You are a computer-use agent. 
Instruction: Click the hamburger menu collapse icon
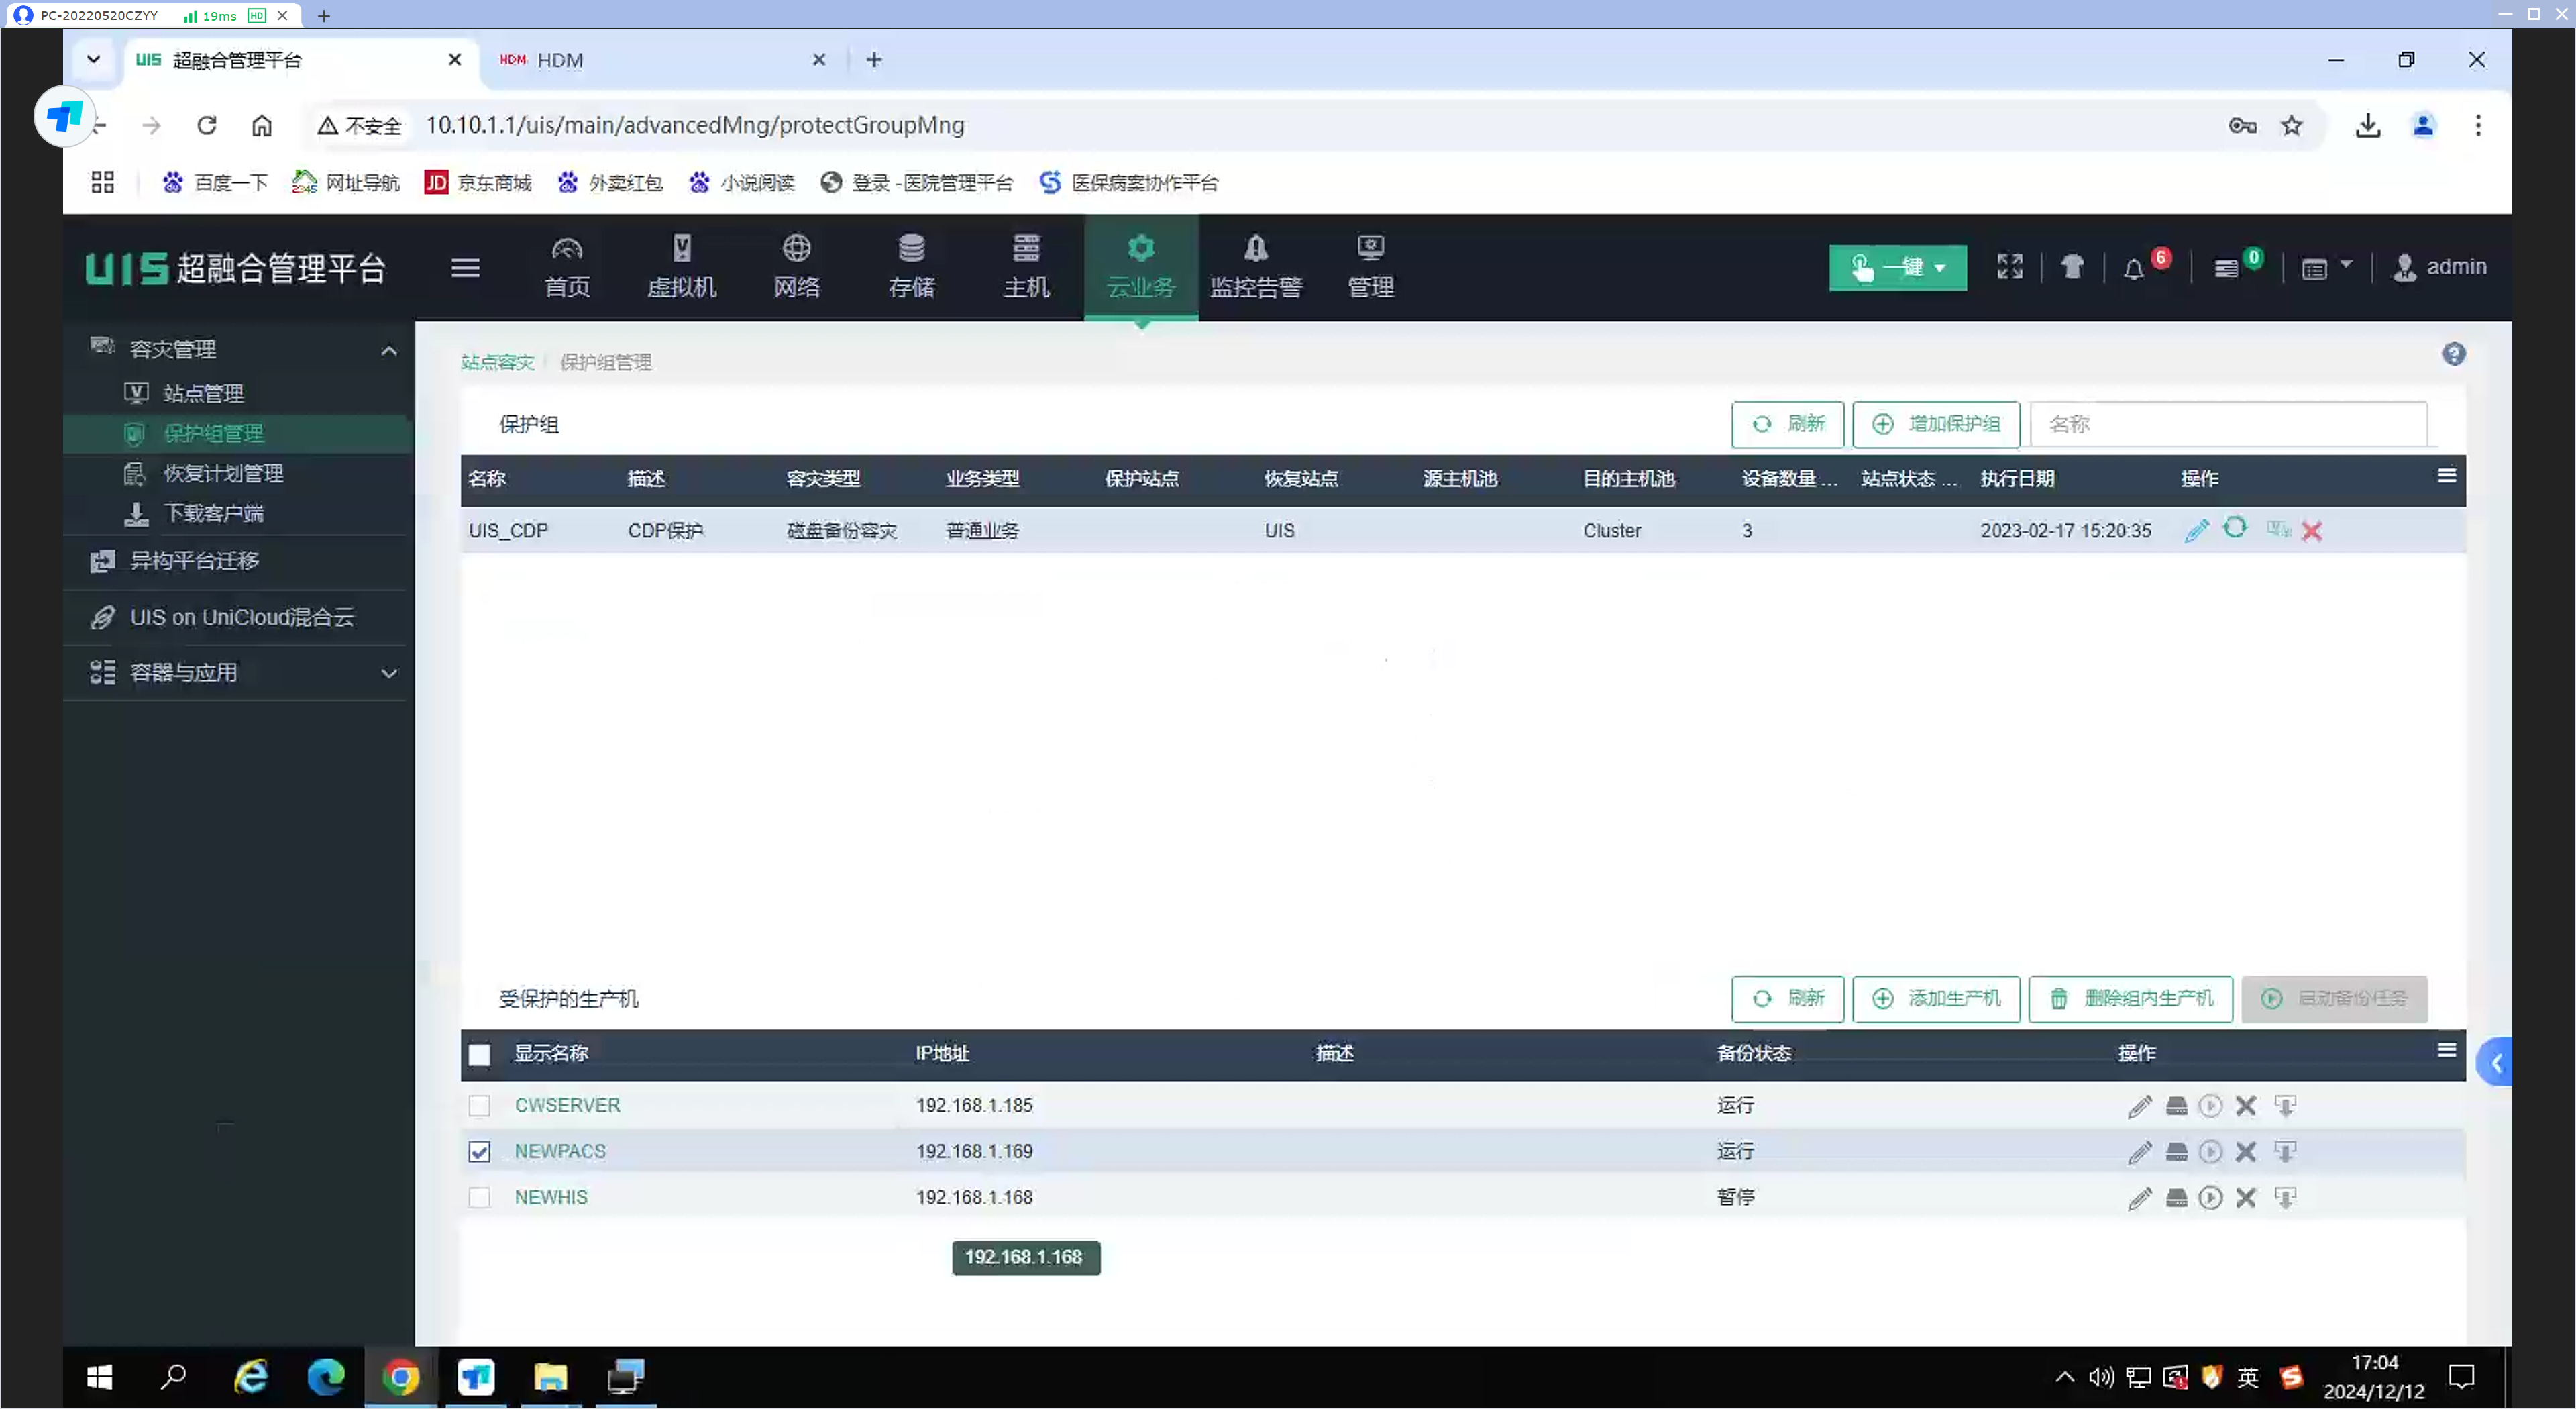(x=465, y=267)
